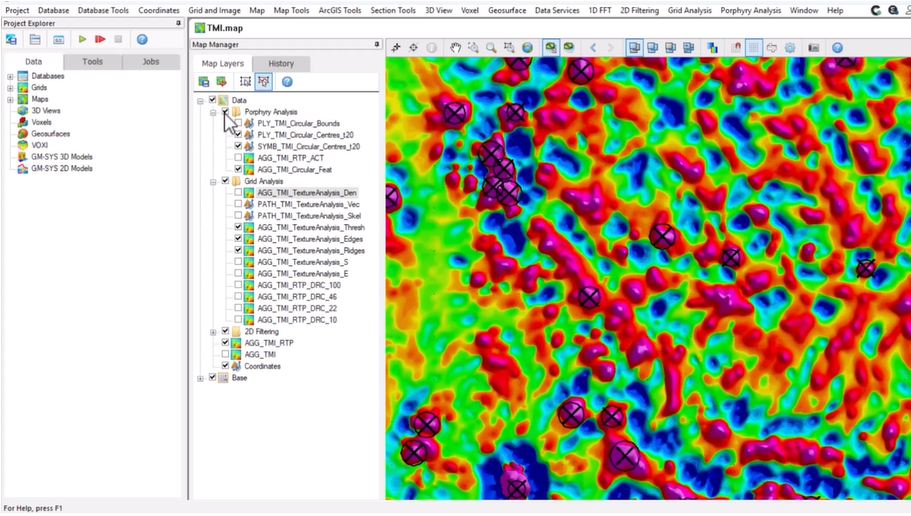Toggle the AGG_TMI_RTP layer checkbox
This screenshot has height=516, width=911.
click(225, 343)
